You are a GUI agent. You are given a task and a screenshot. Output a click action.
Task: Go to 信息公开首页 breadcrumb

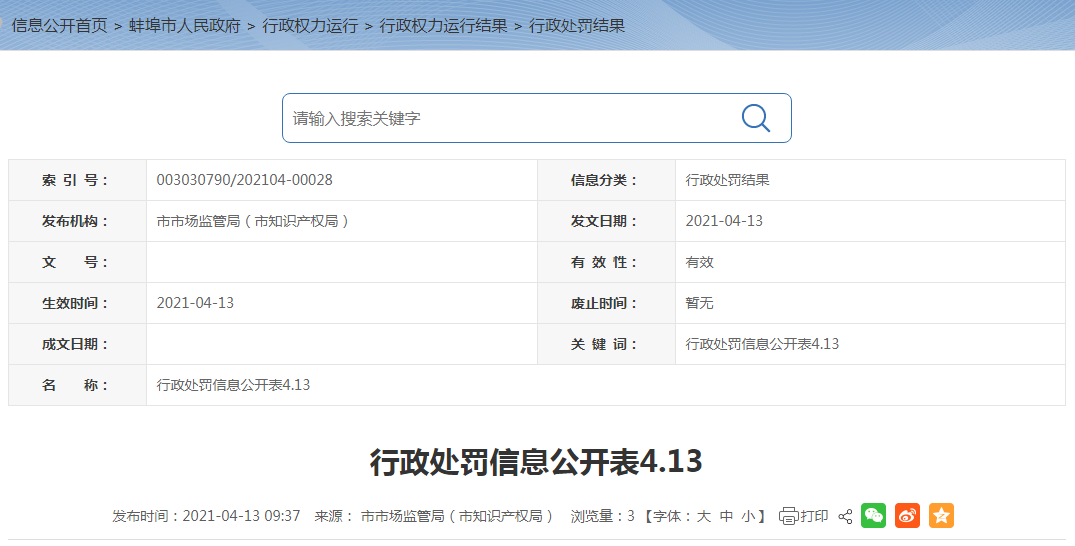pyautogui.click(x=59, y=26)
